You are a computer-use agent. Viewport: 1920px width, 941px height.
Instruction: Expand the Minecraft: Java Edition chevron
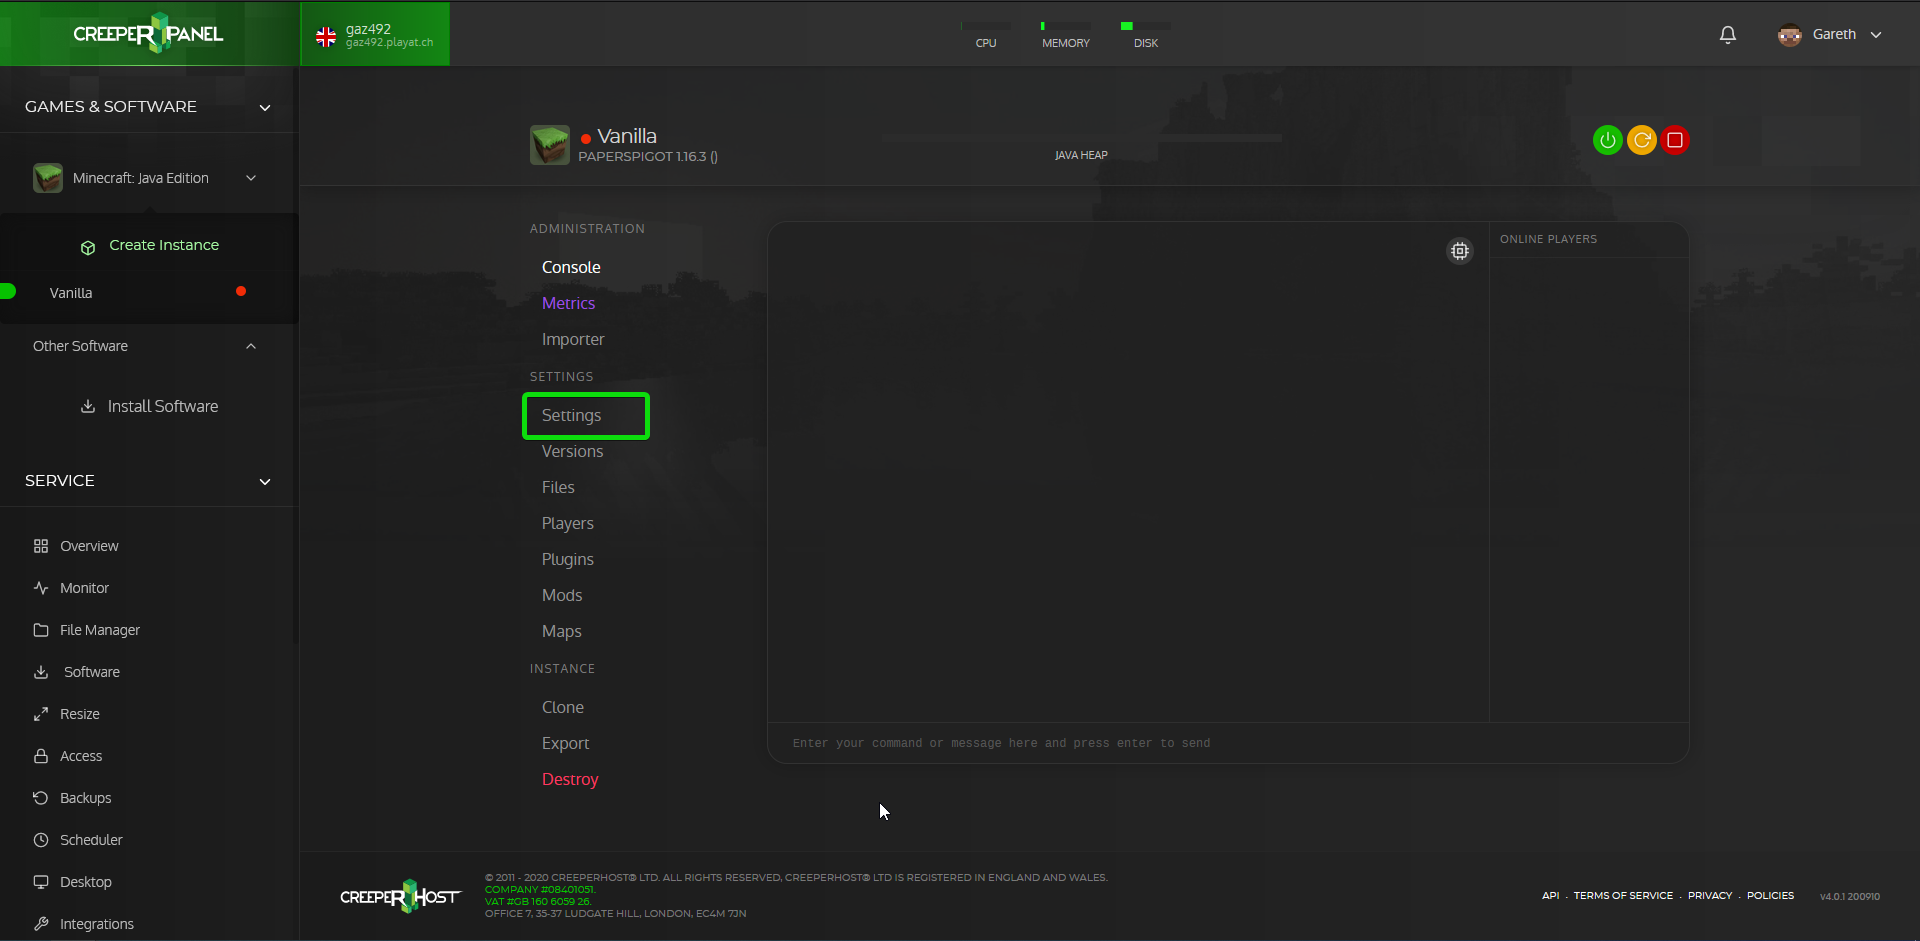(x=251, y=178)
